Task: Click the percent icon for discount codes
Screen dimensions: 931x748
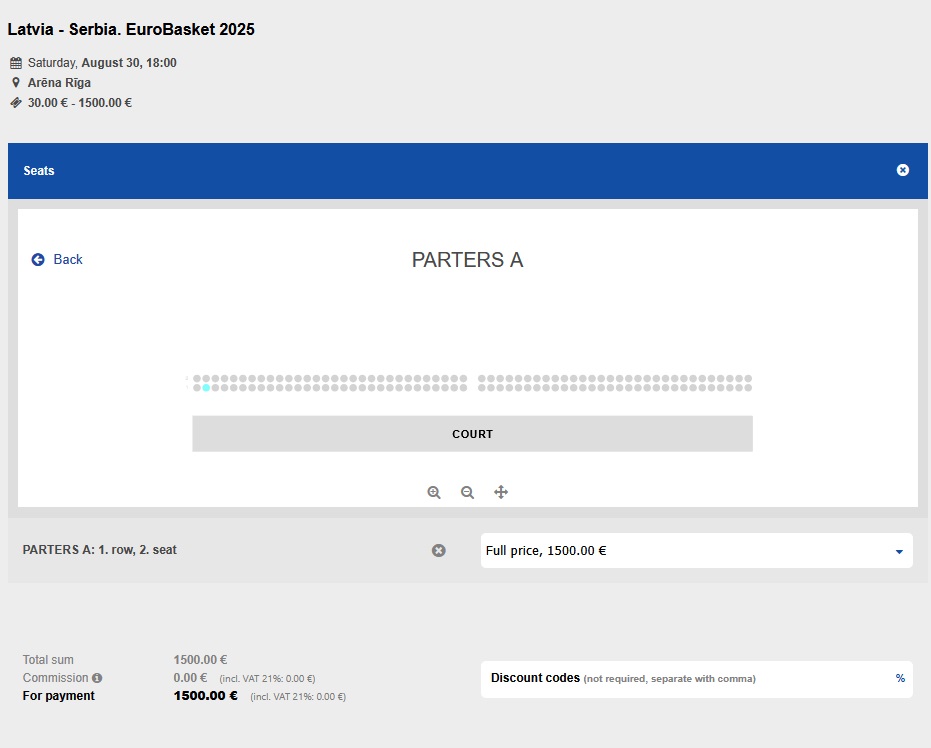Action: coord(900,678)
